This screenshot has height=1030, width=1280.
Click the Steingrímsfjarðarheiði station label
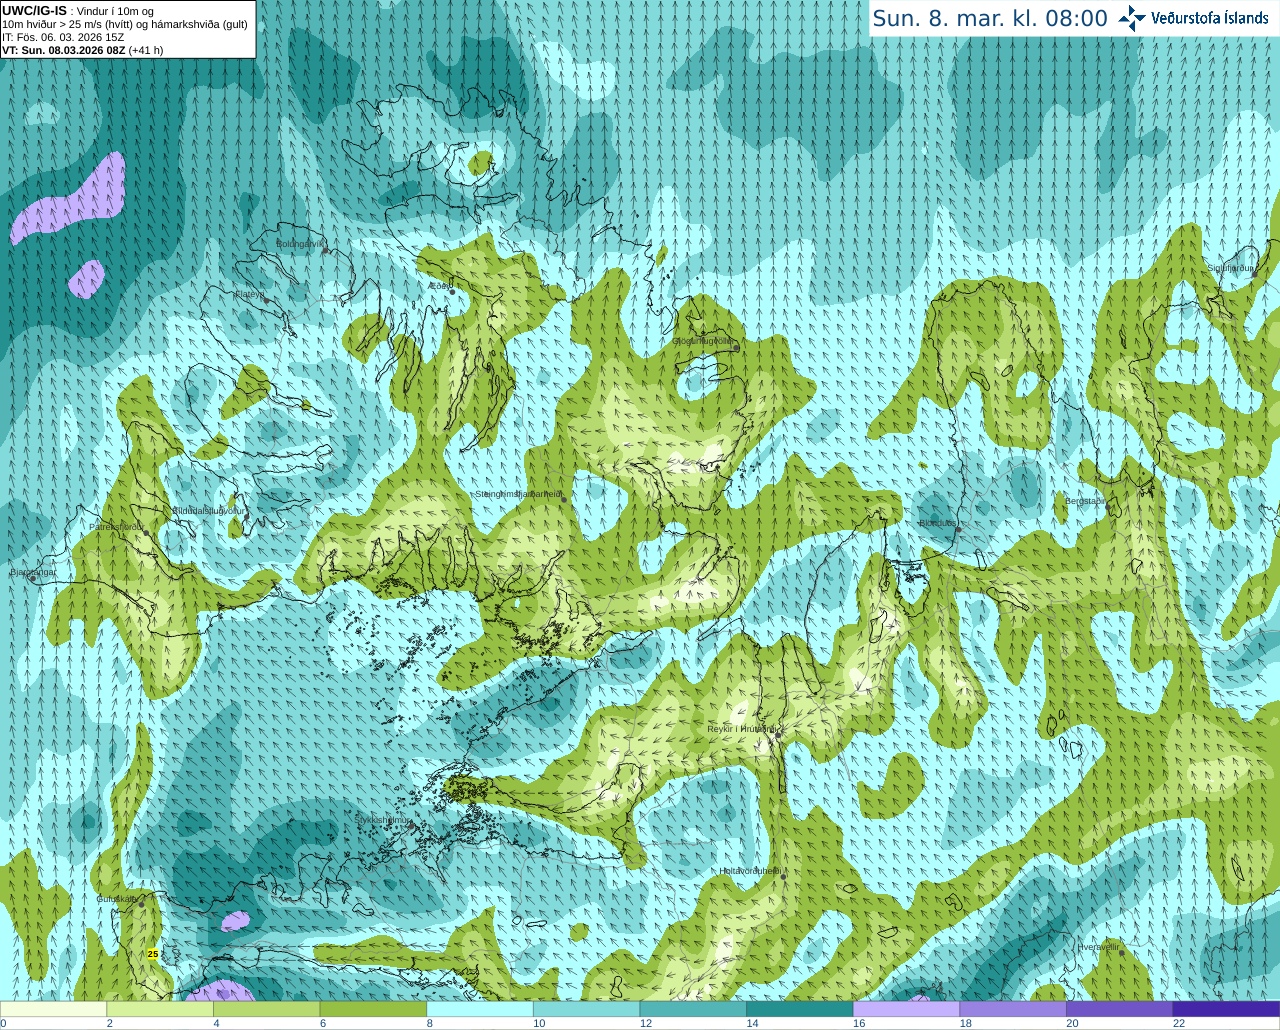tap(518, 494)
